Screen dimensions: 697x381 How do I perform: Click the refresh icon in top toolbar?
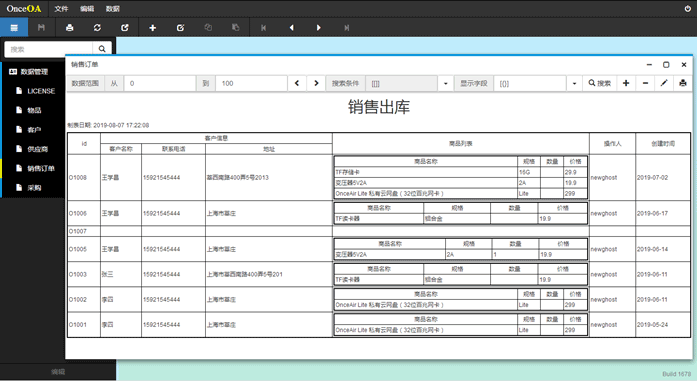point(97,28)
